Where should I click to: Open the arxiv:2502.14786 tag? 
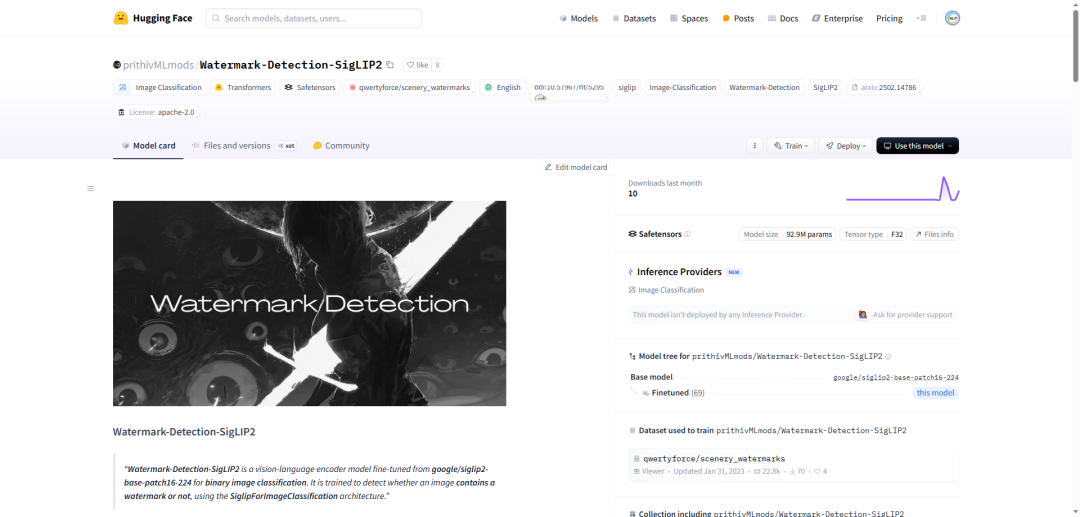[884, 87]
